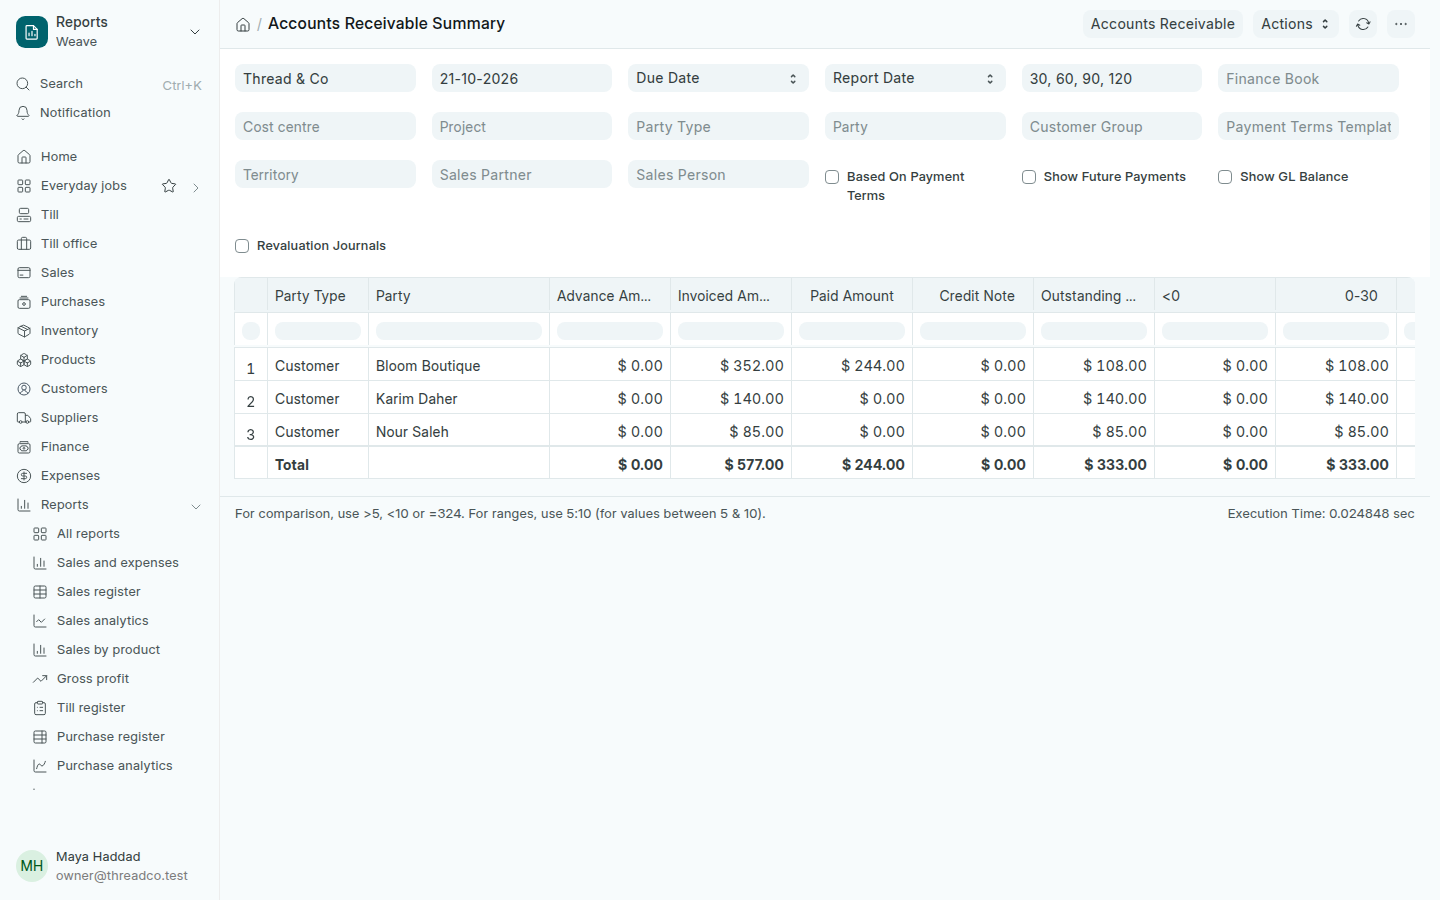Click the refresh report icon
This screenshot has height=900, width=1440.
point(1363,24)
